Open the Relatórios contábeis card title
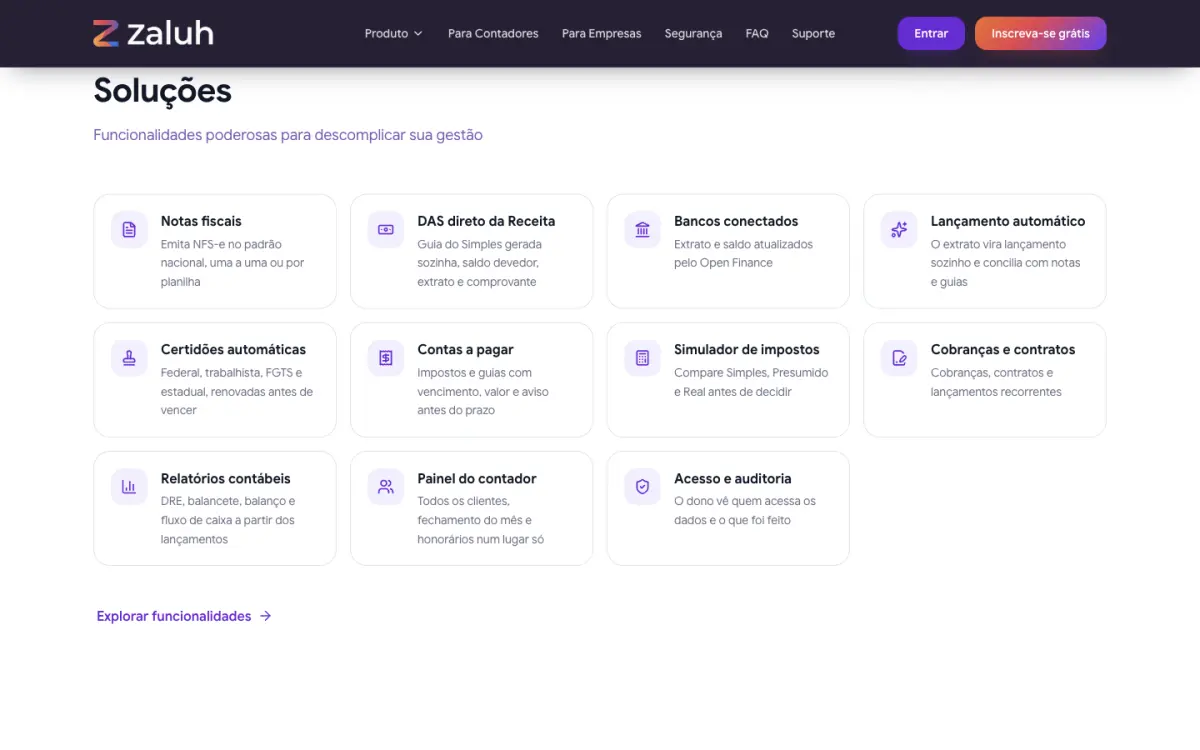This screenshot has height=750, width=1200. pyautogui.click(x=226, y=478)
